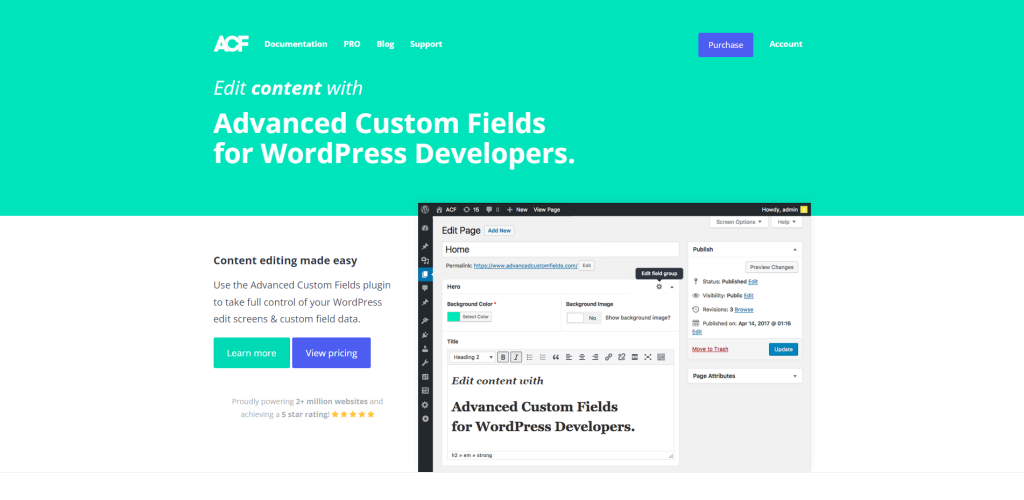Click the View pricing button

pos(331,352)
